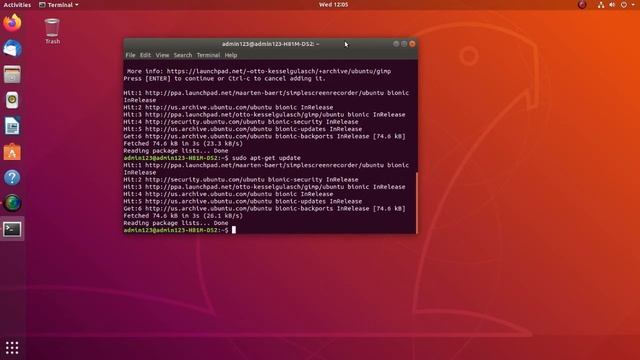The height and width of the screenshot is (360, 640).
Task: Click the red recording indicator in top bar
Action: coord(582,5)
